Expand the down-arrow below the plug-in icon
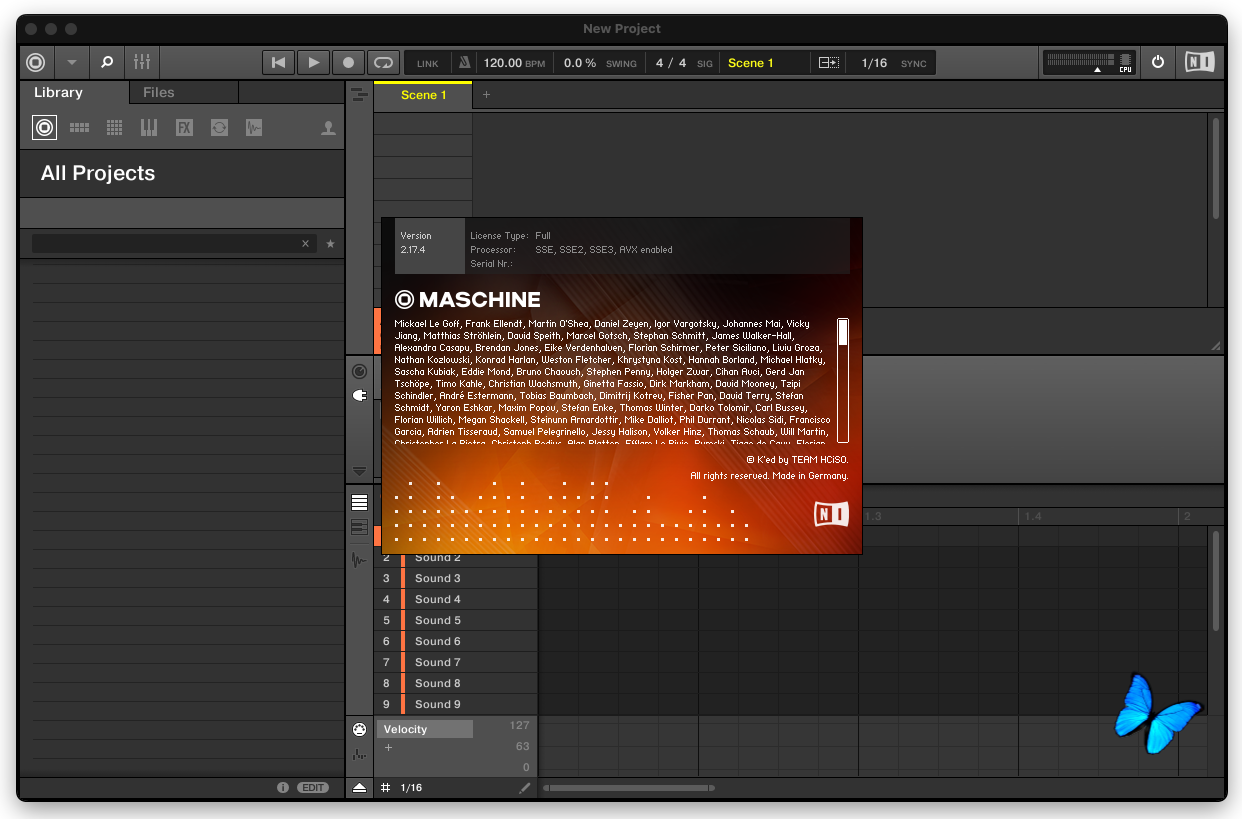1242x819 pixels. click(x=359, y=471)
